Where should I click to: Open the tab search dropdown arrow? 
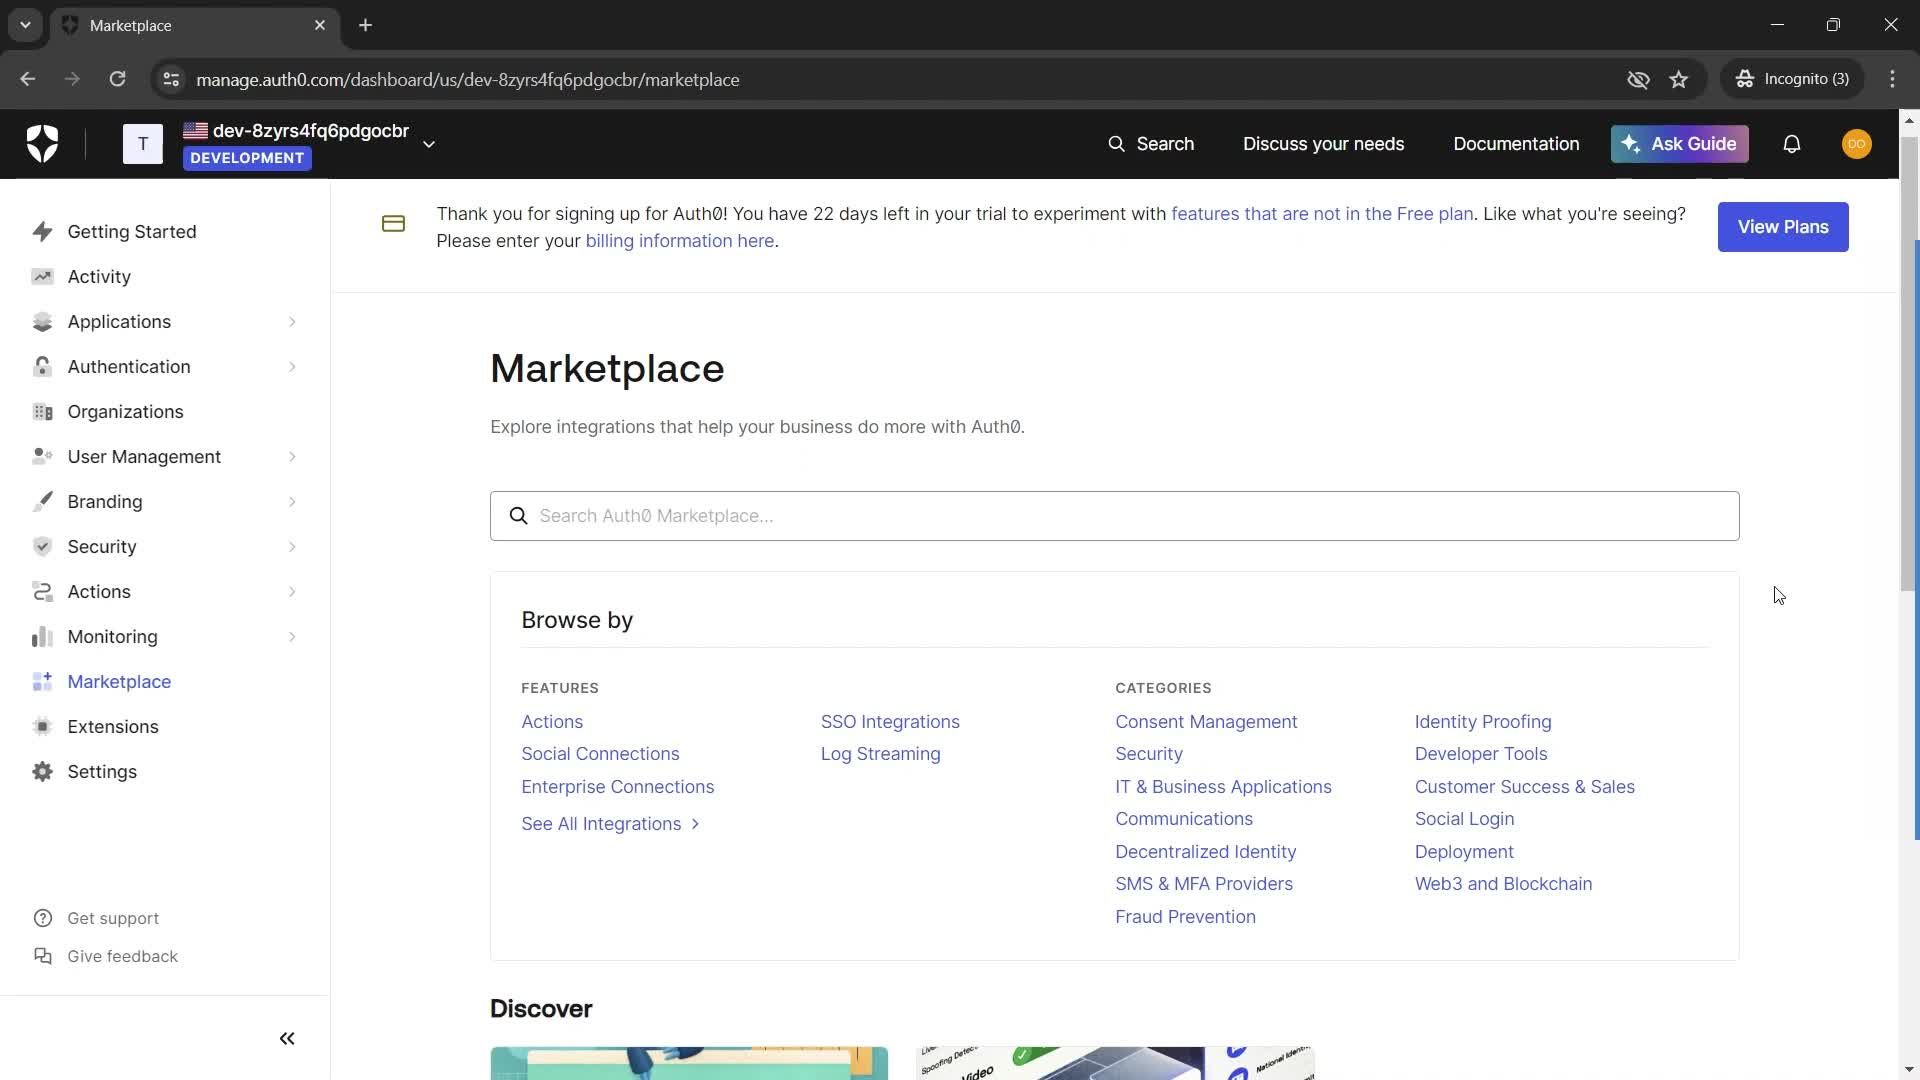tap(25, 25)
